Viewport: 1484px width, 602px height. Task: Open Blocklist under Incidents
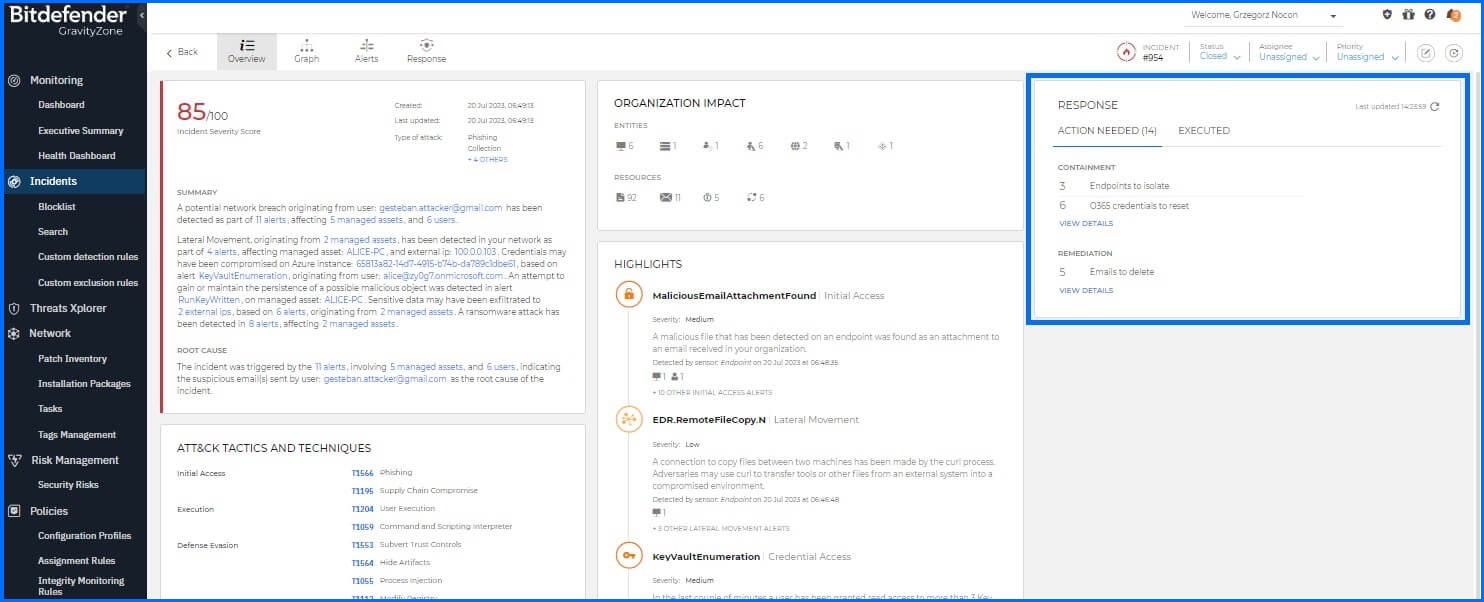coord(57,207)
